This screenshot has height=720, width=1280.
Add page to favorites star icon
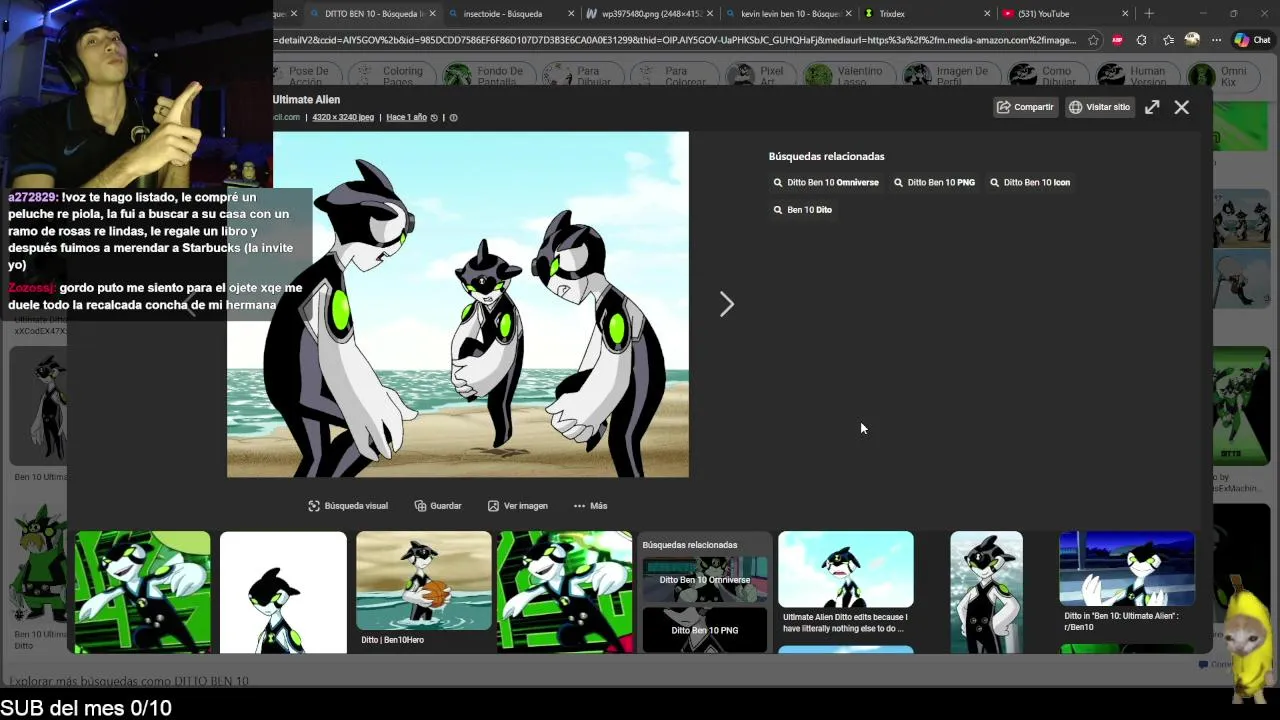[1093, 41]
